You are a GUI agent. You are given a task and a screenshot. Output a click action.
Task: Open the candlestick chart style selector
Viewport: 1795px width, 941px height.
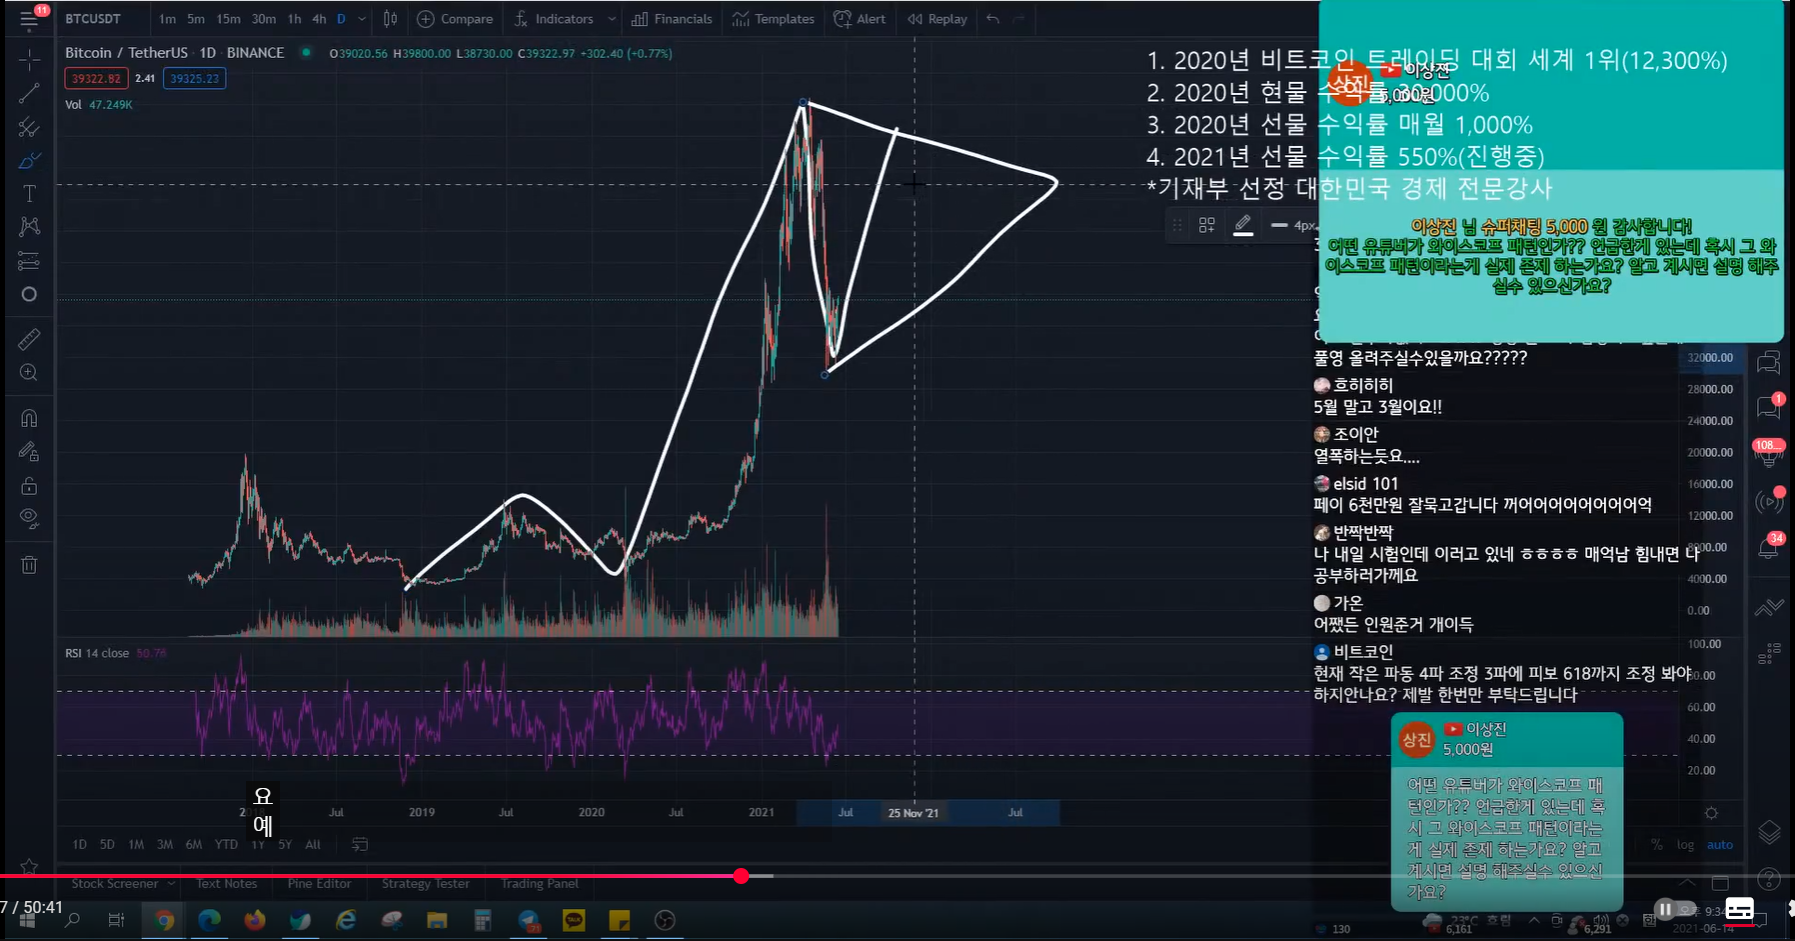tap(390, 19)
